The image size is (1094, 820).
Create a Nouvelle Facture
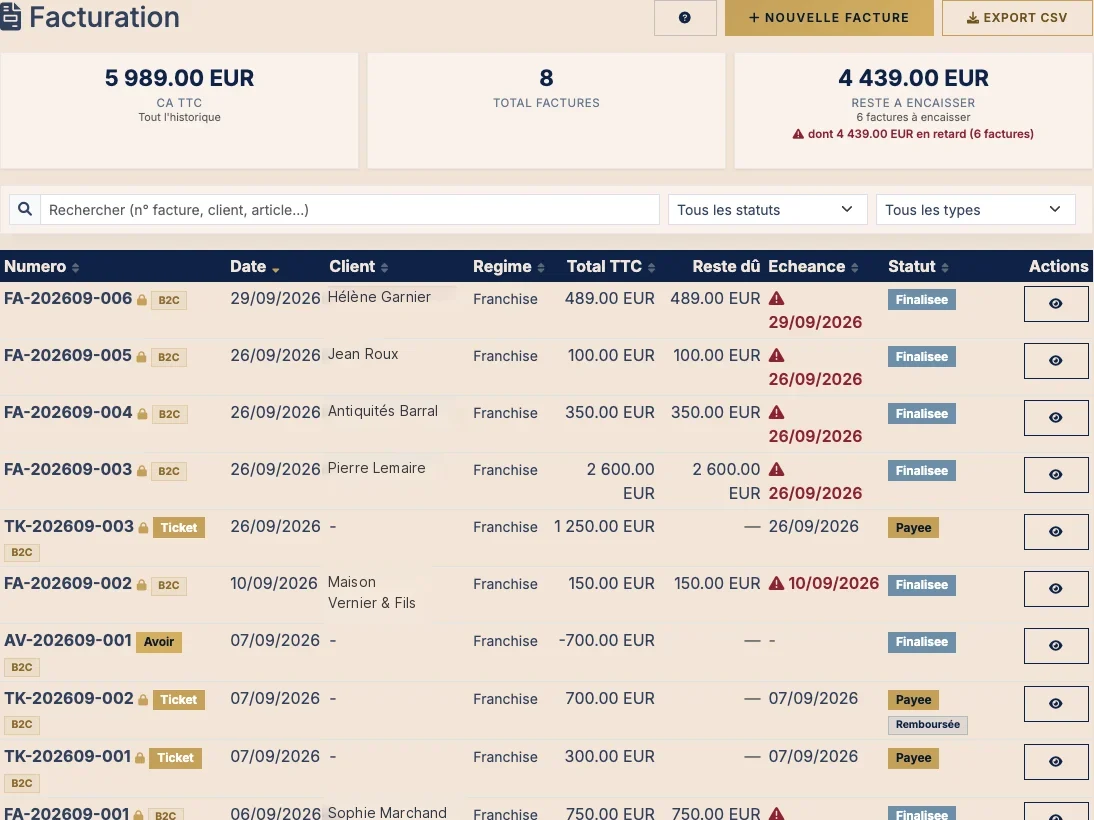829,17
